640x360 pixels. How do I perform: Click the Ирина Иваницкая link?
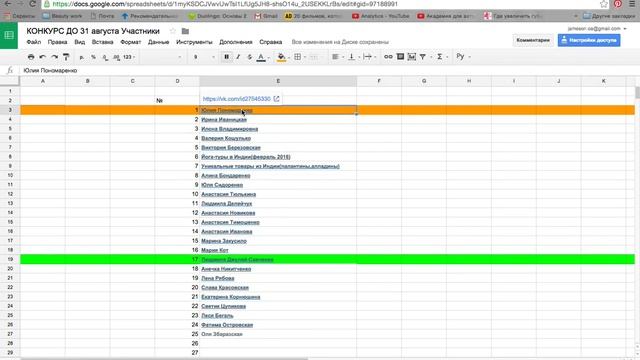(224, 120)
